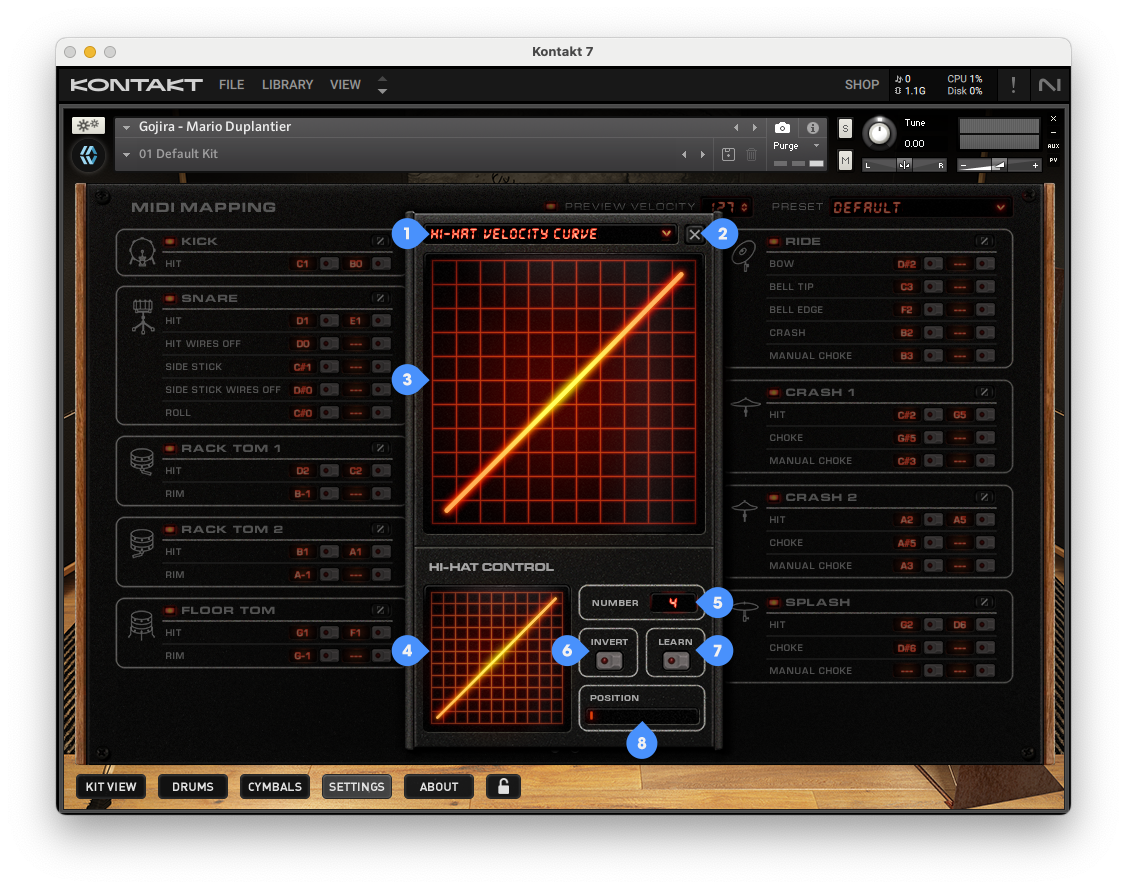Click the Hi-Hat controller Number field
The height and width of the screenshot is (889, 1127).
coord(675,603)
